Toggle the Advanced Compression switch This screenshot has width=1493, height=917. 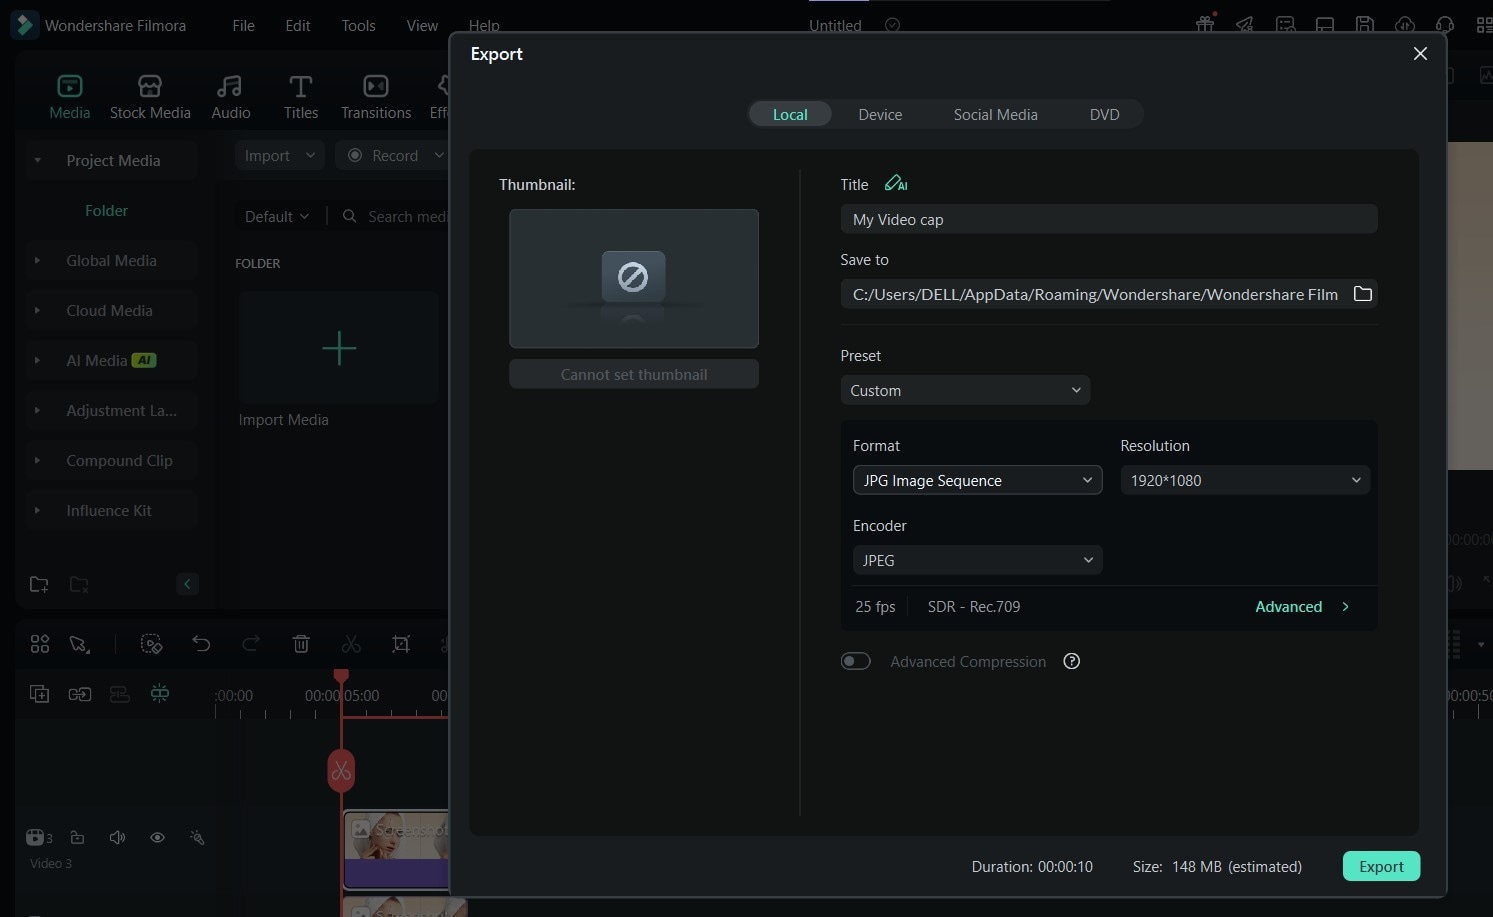click(x=856, y=661)
